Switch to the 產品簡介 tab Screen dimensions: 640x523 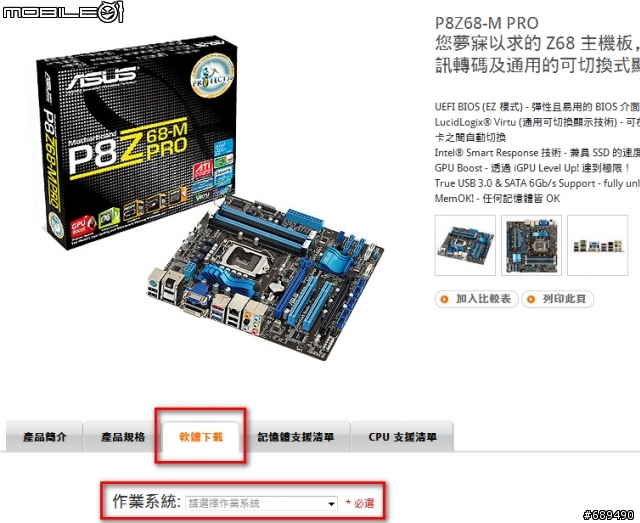point(44,436)
